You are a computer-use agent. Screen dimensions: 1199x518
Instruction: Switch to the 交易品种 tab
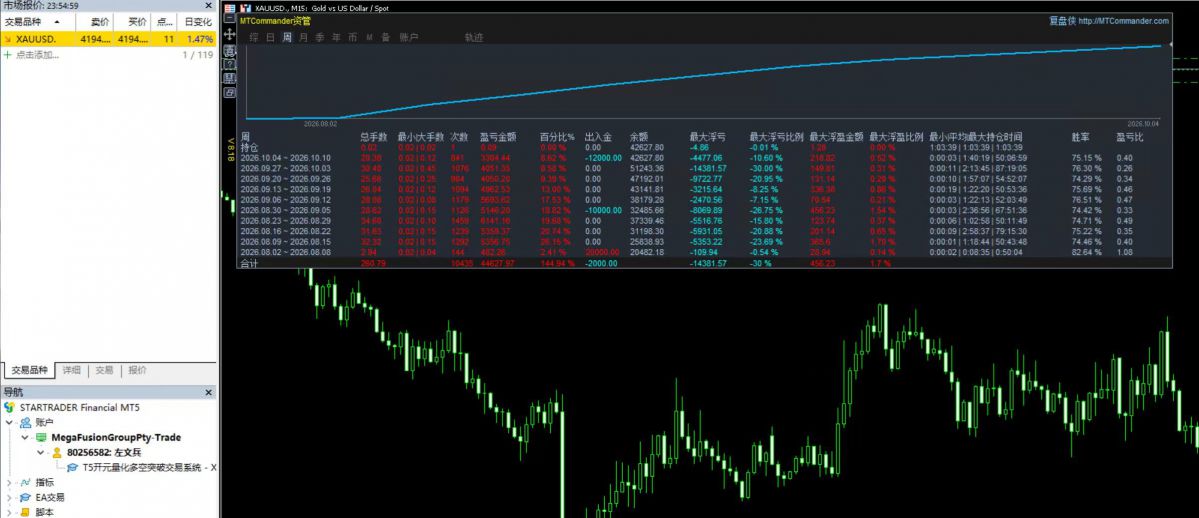[28, 370]
